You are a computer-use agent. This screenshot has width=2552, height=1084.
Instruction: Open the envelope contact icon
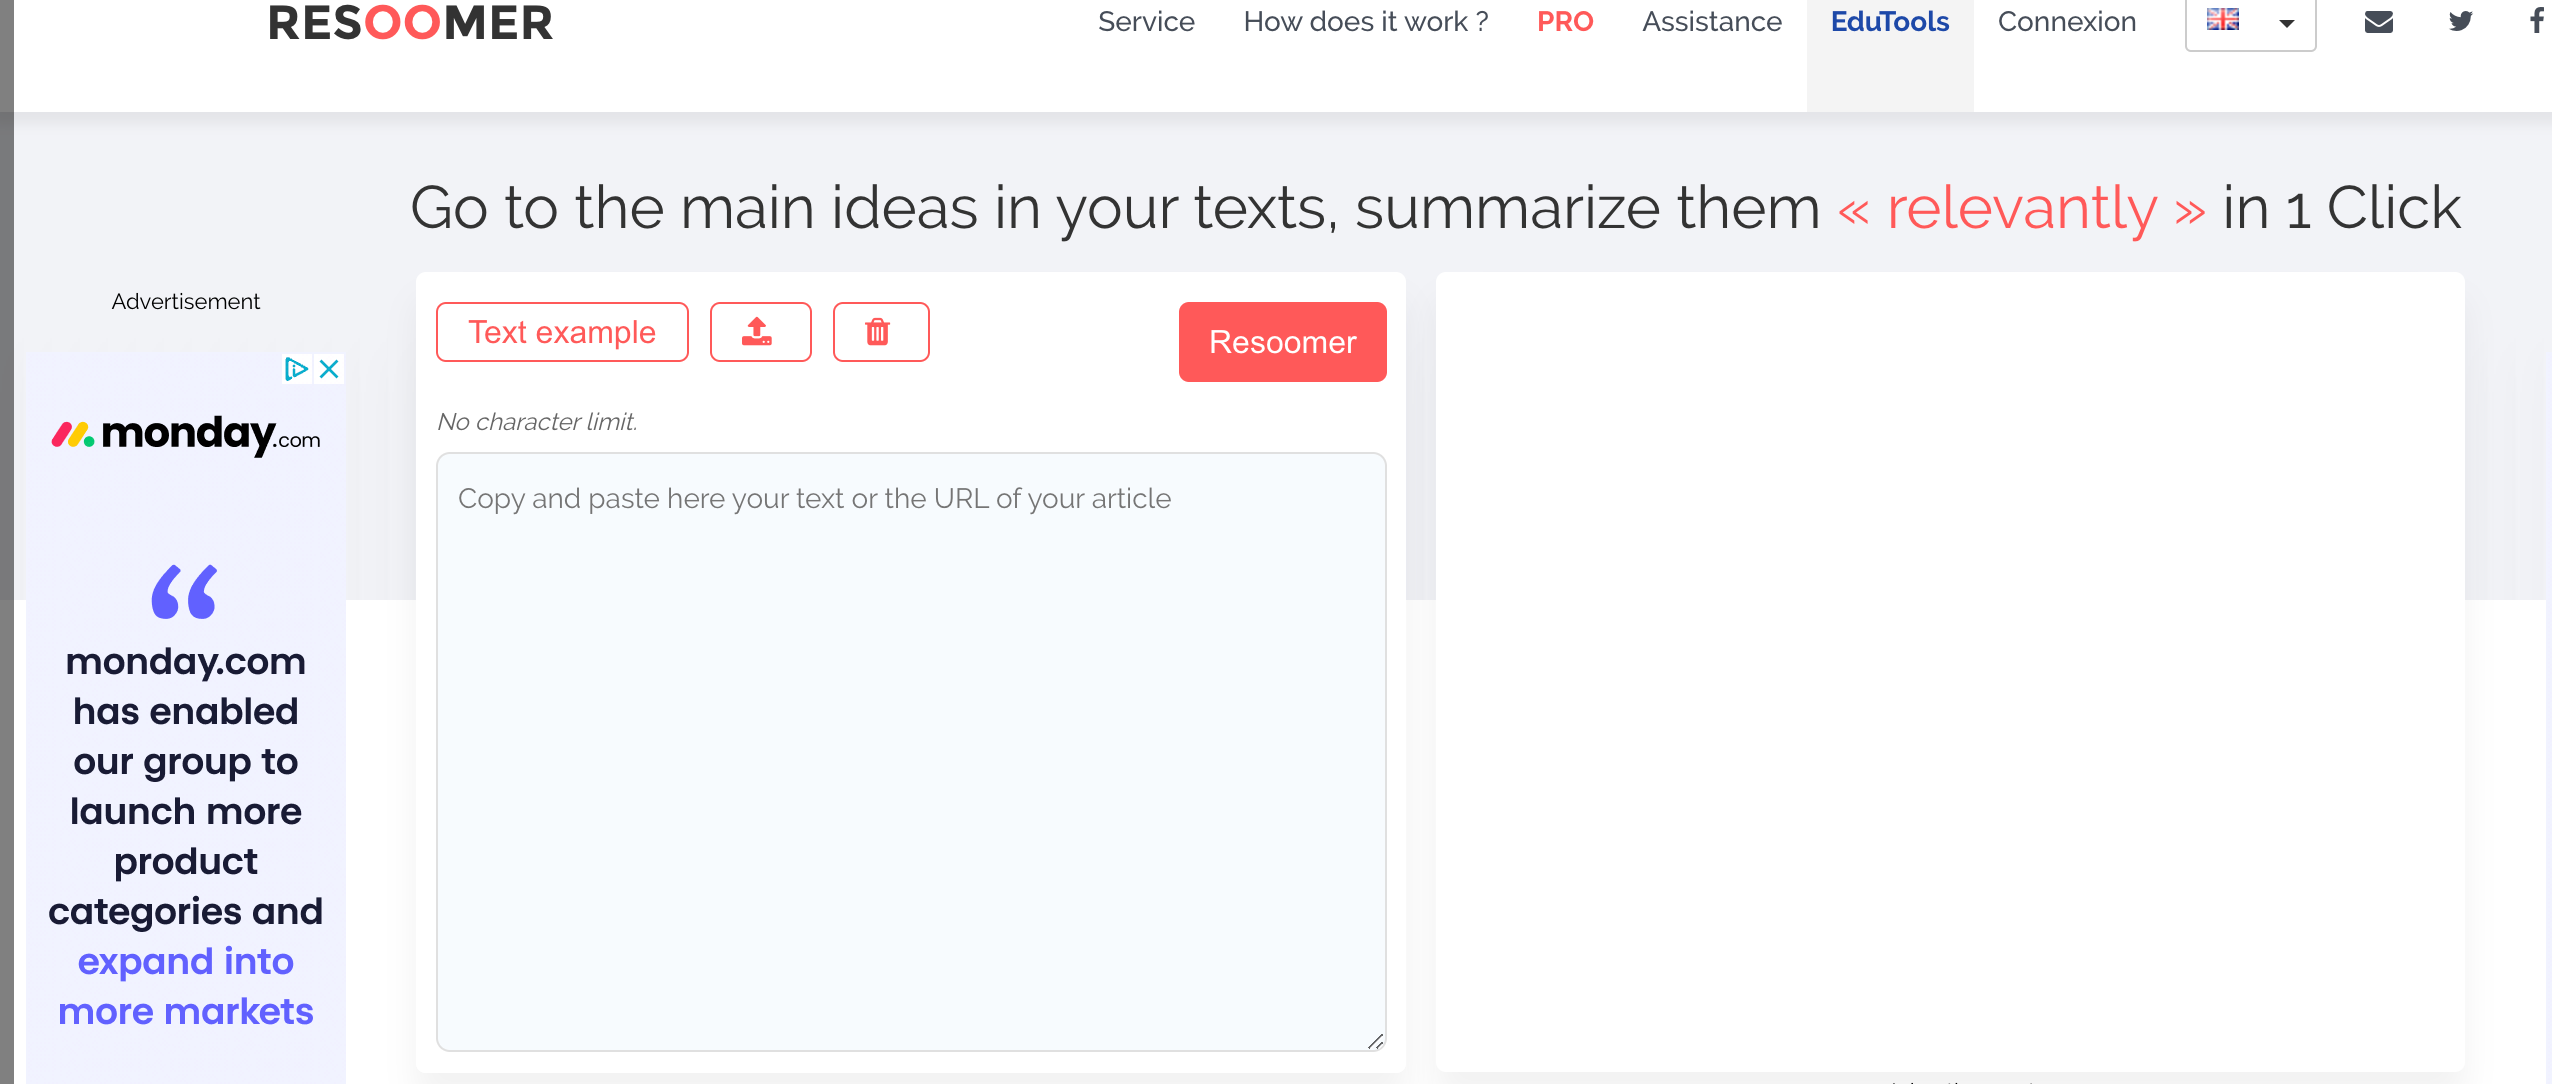[2378, 21]
